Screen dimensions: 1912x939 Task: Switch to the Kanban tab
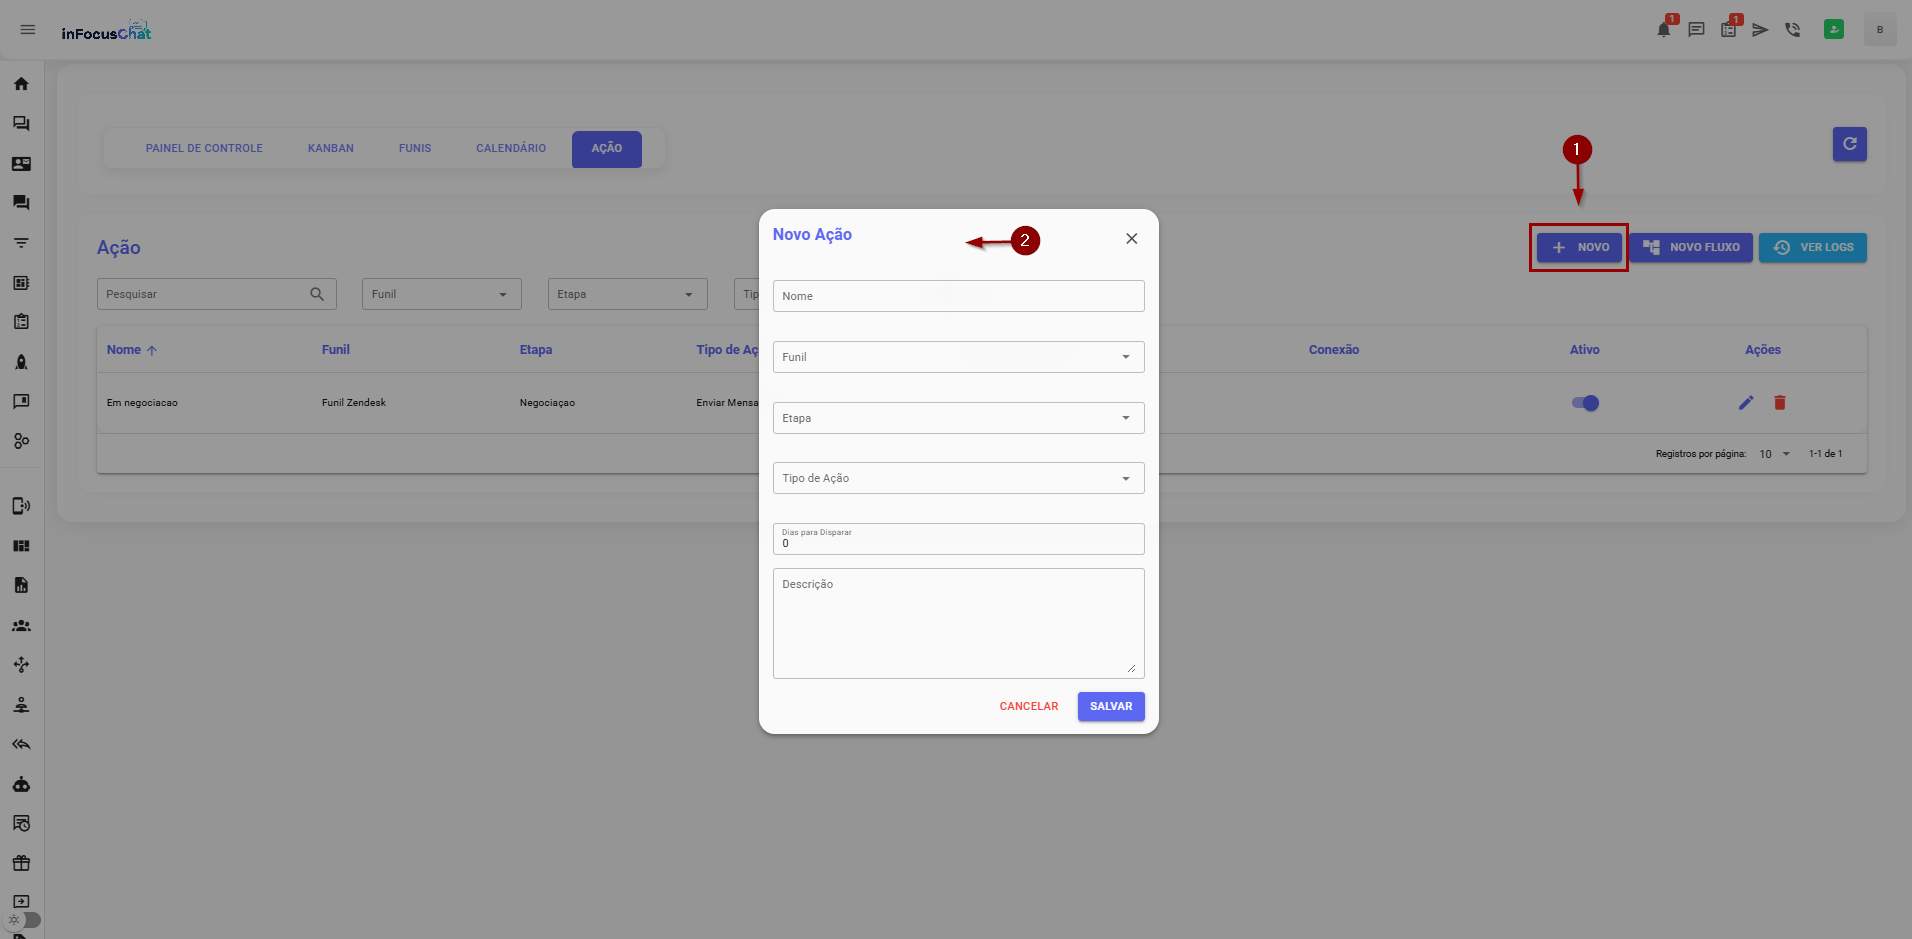point(331,149)
